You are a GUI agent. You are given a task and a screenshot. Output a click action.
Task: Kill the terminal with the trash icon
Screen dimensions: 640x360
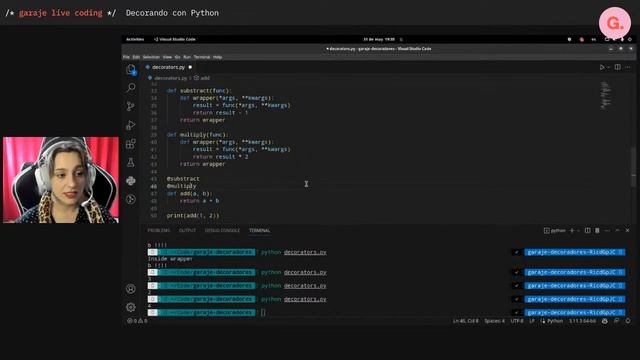[x=597, y=231]
